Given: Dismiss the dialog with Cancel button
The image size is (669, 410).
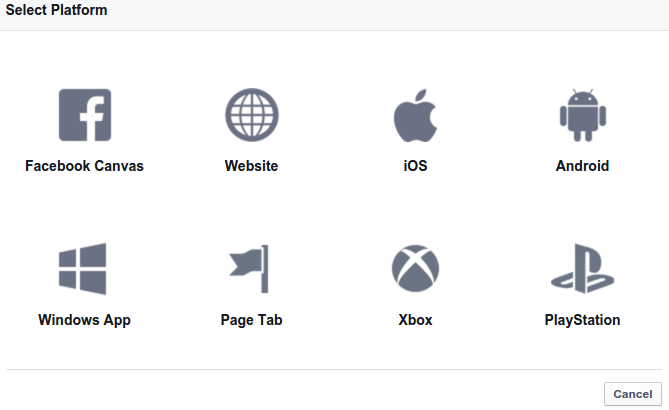Looking at the screenshot, I should (633, 394).
